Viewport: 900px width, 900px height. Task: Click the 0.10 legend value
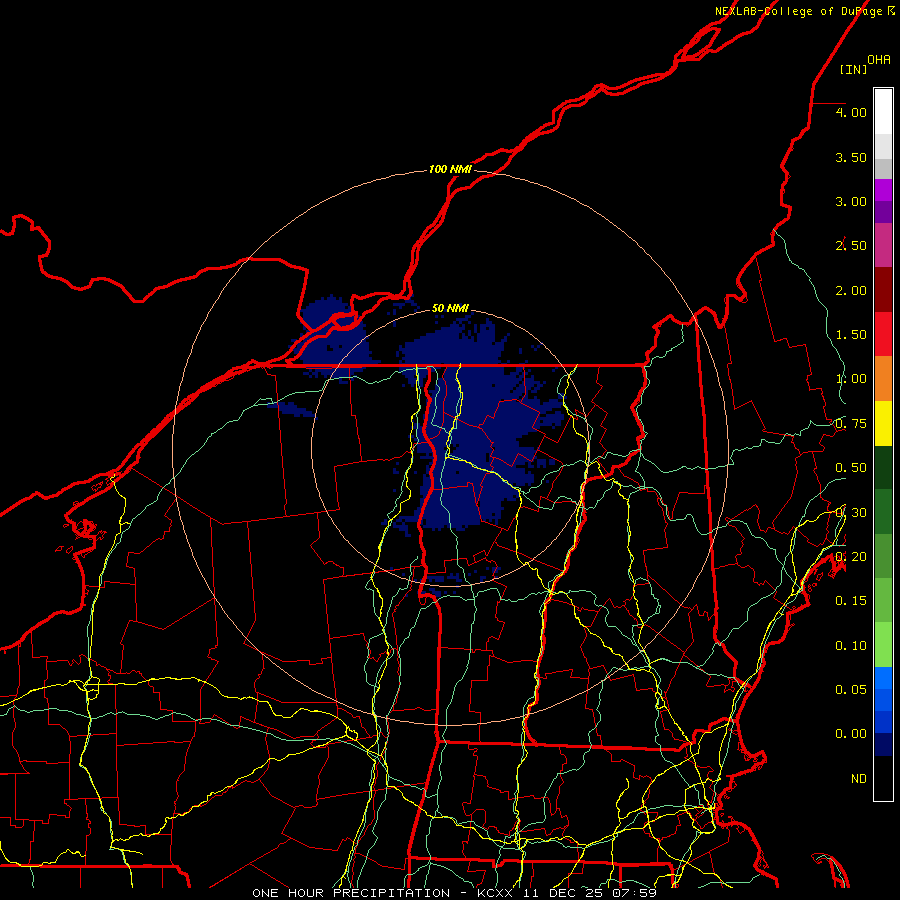[851, 646]
